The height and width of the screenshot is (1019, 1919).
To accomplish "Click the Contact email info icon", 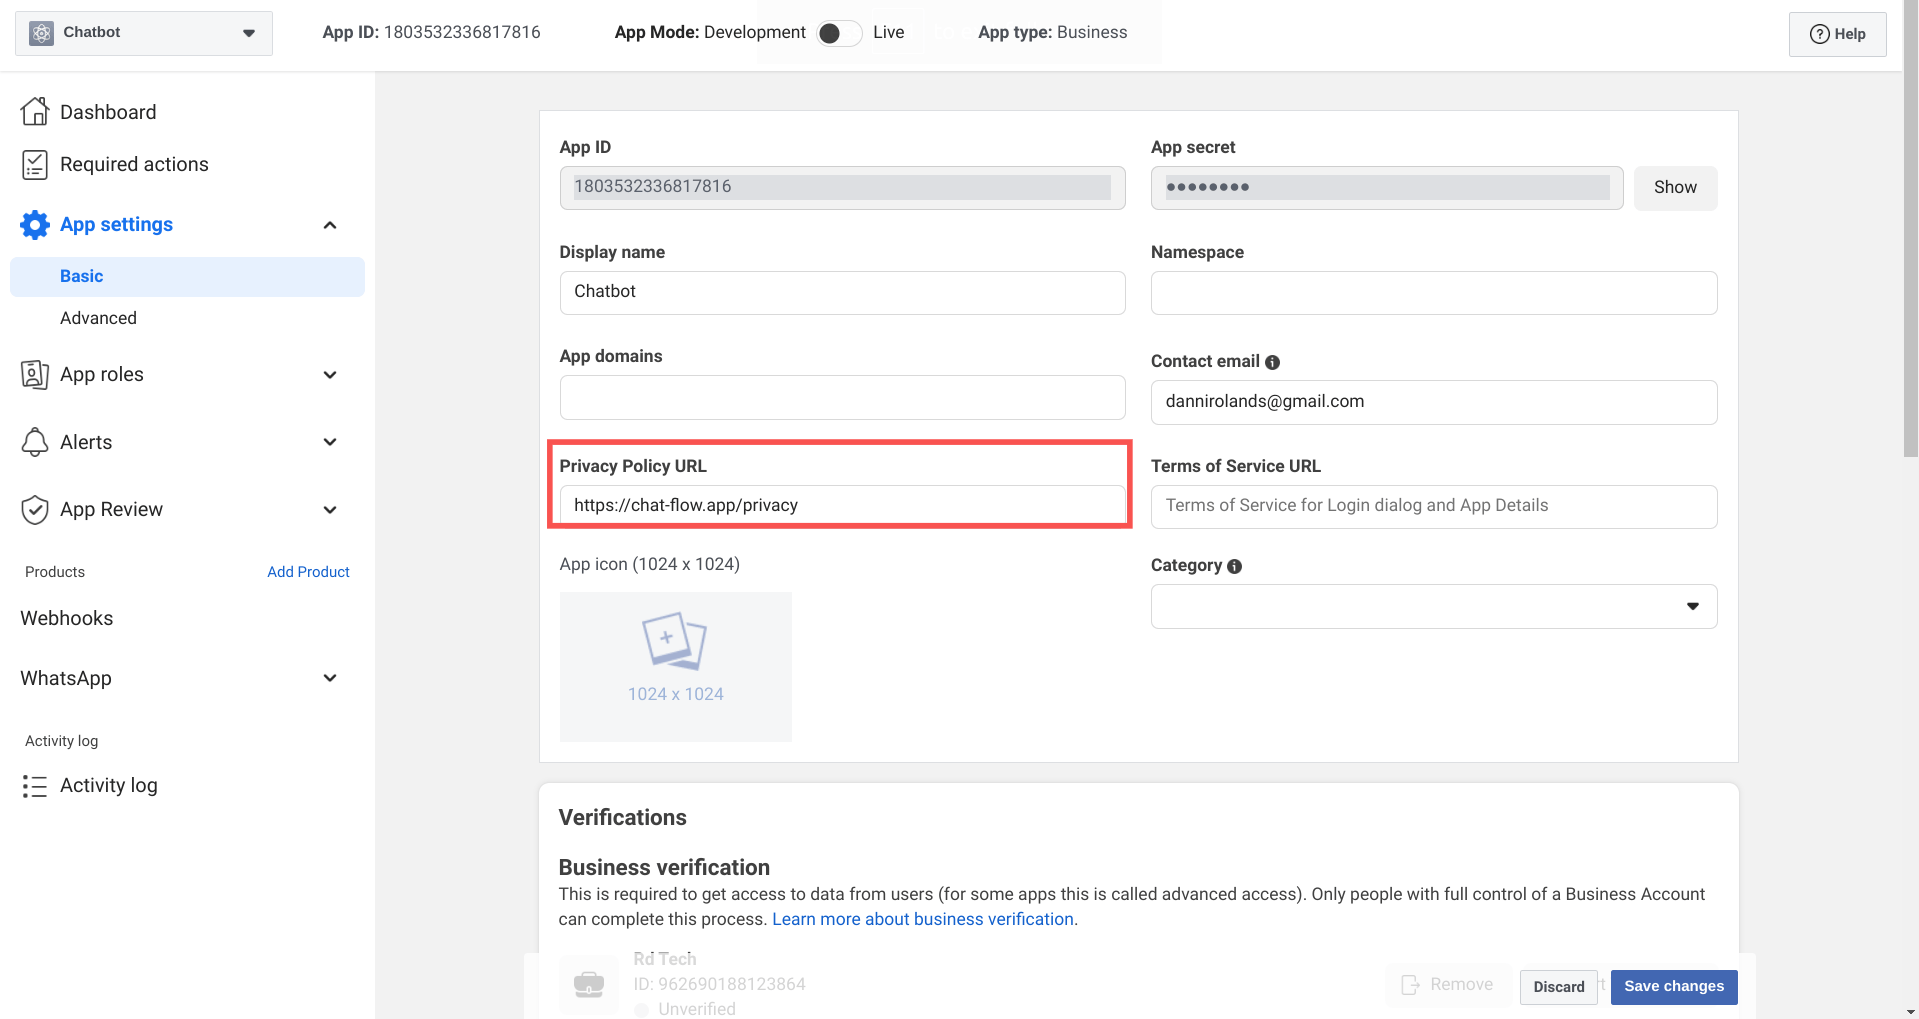I will 1272,362.
